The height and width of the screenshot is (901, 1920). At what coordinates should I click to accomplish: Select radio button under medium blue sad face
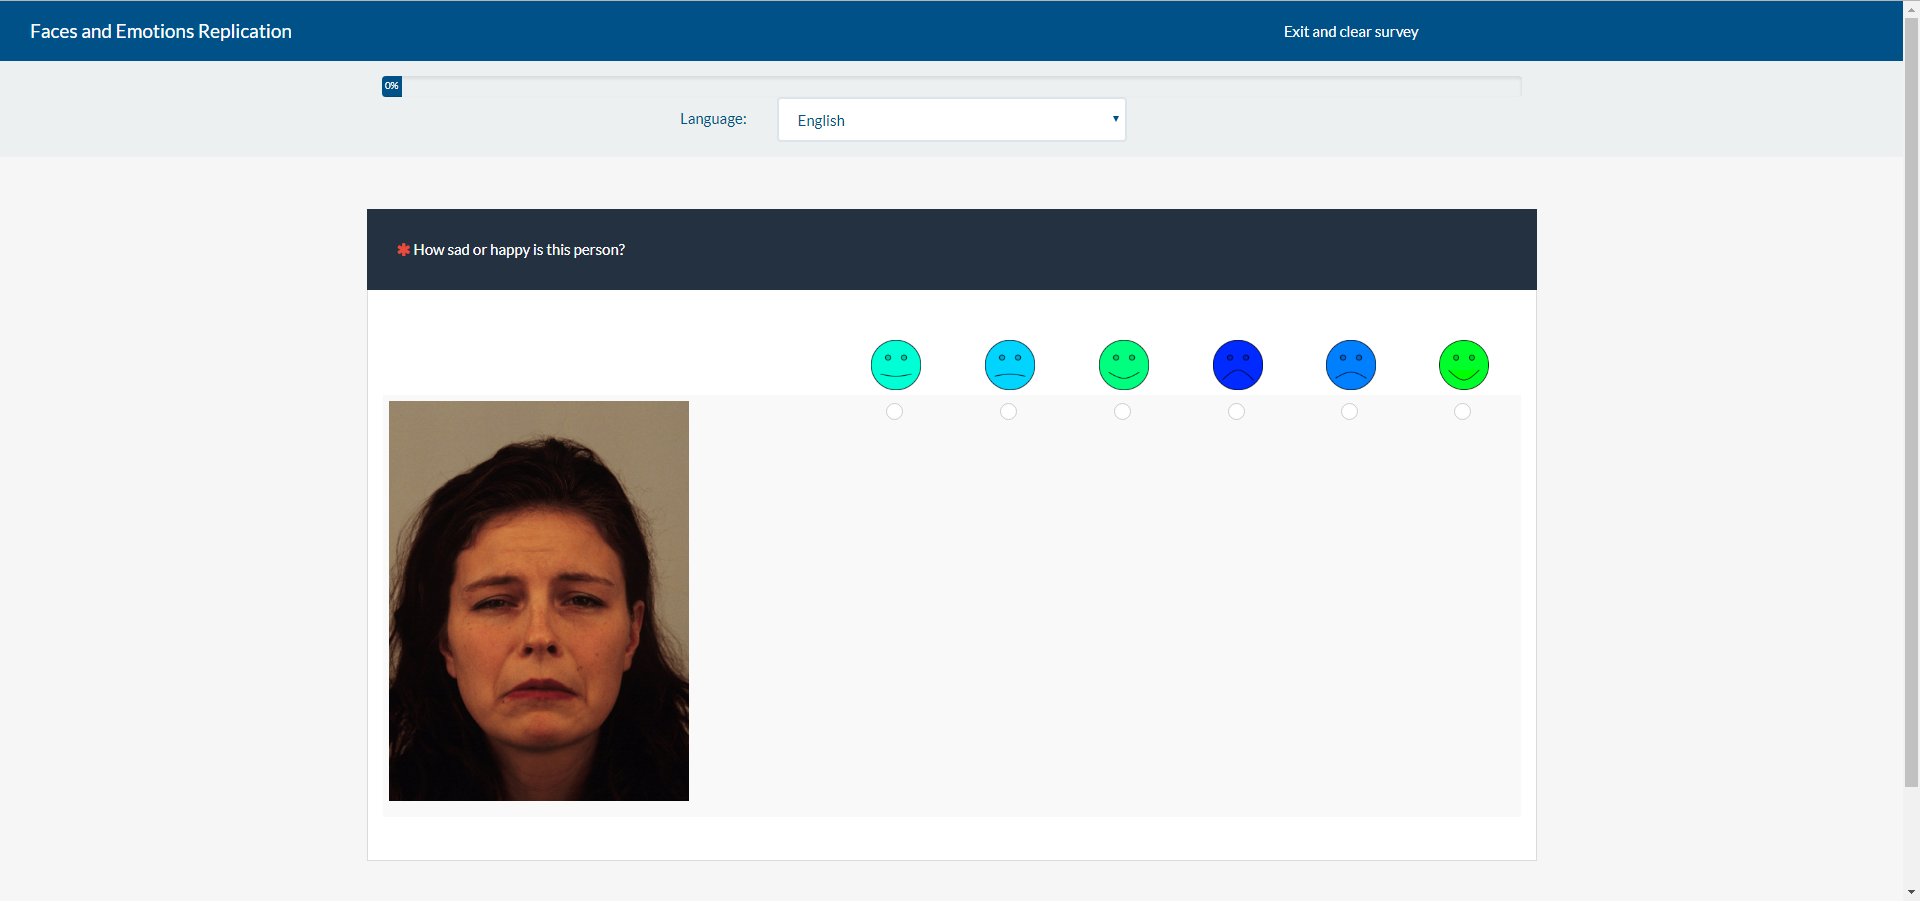(1349, 412)
